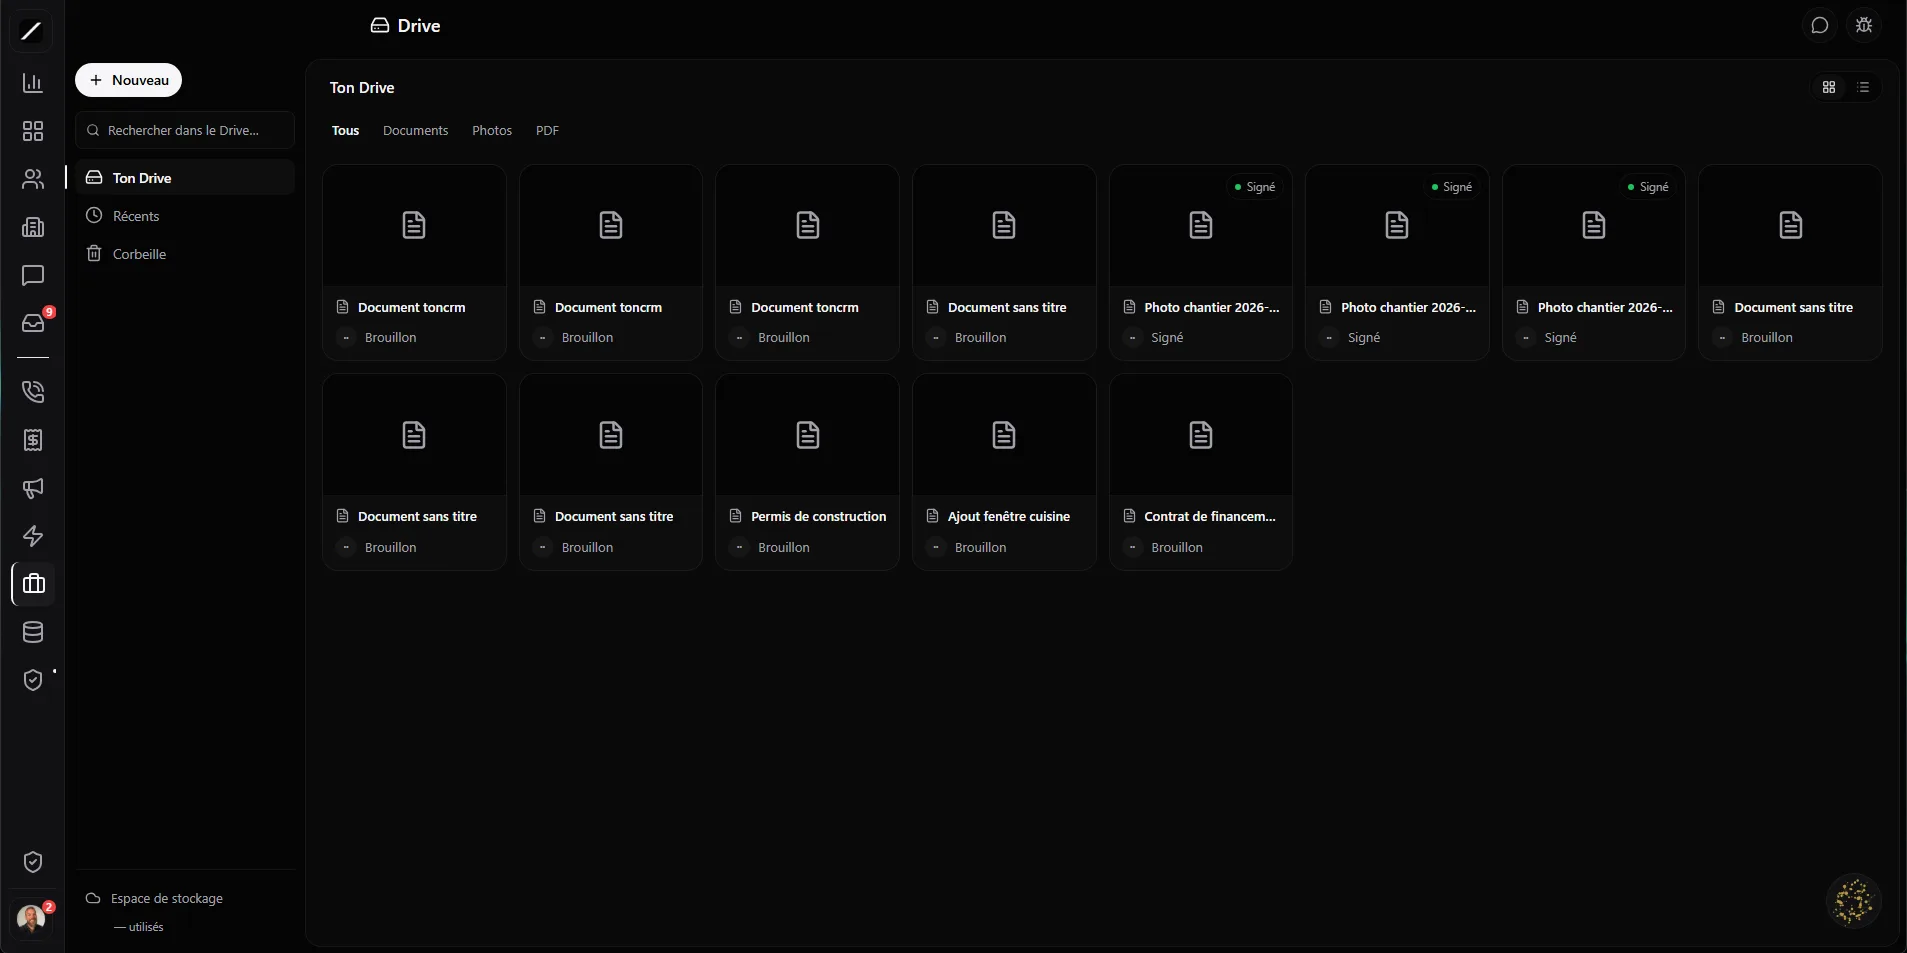Click Brouillon status under Contrat de financem...
This screenshot has height=953, width=1907.
1177,548
